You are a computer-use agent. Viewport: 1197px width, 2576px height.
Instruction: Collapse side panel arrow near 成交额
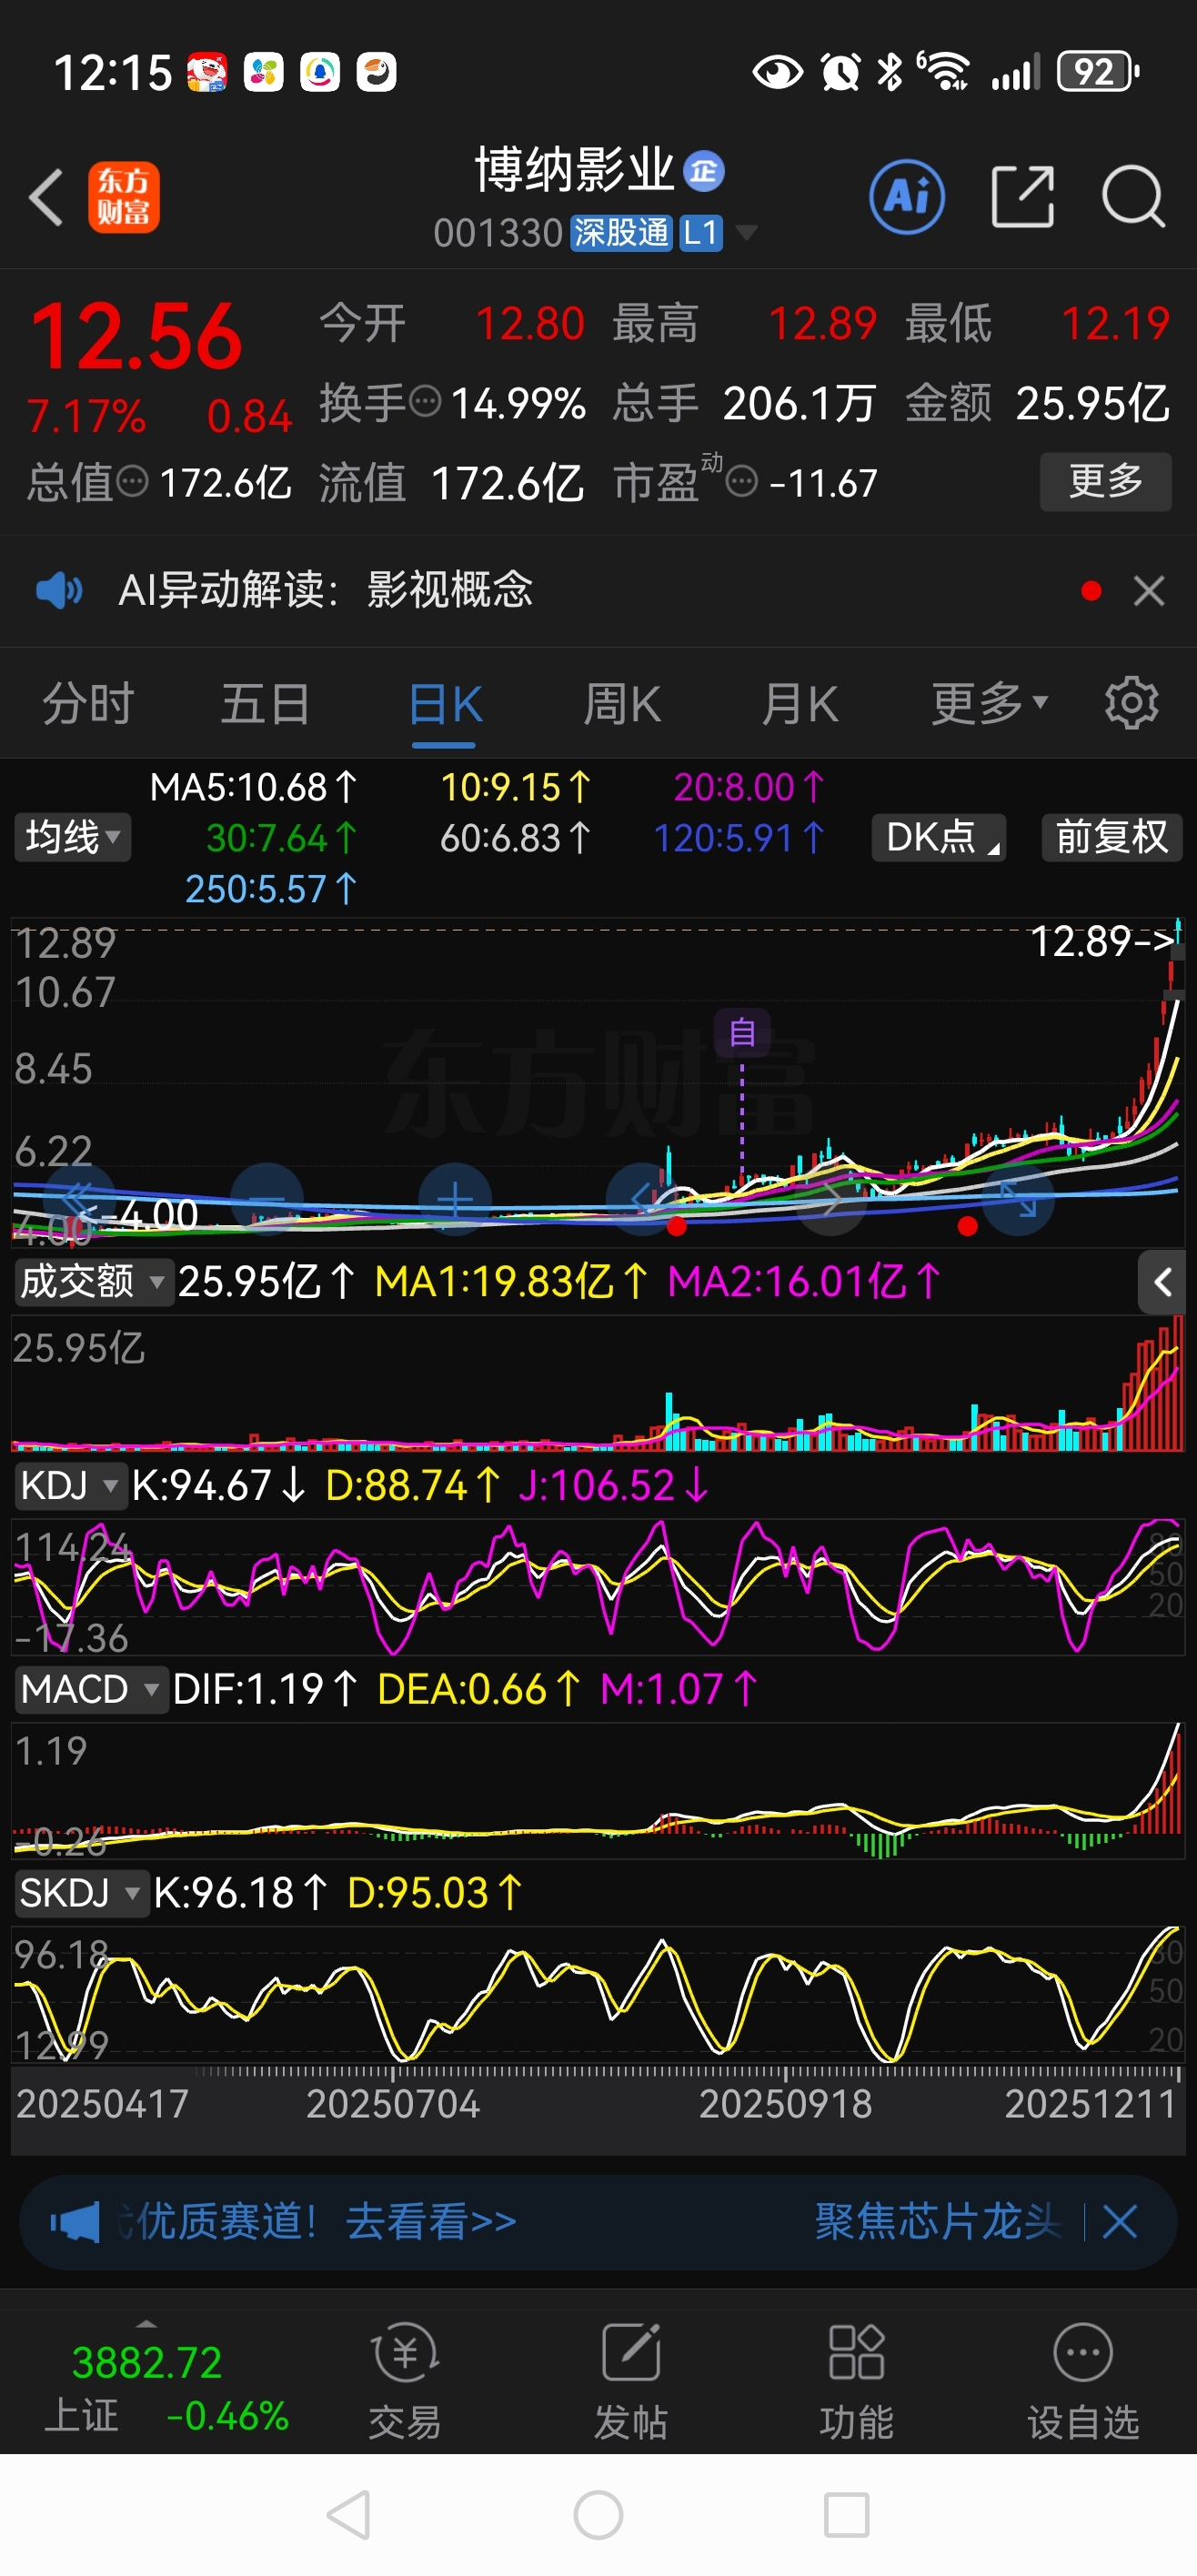pos(1162,1282)
